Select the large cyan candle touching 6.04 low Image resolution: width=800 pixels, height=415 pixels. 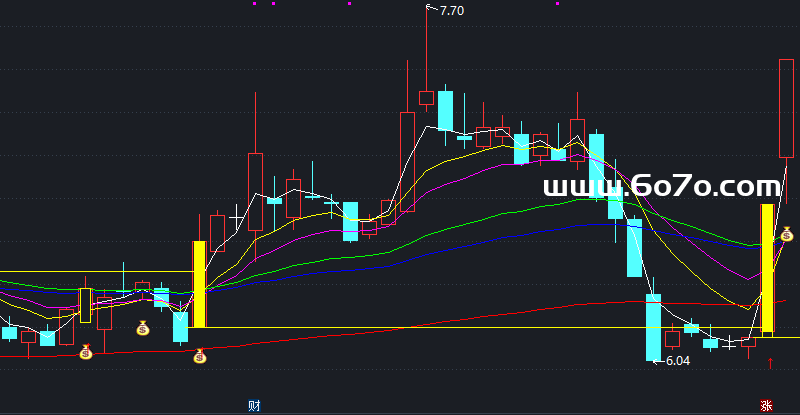click(x=653, y=327)
